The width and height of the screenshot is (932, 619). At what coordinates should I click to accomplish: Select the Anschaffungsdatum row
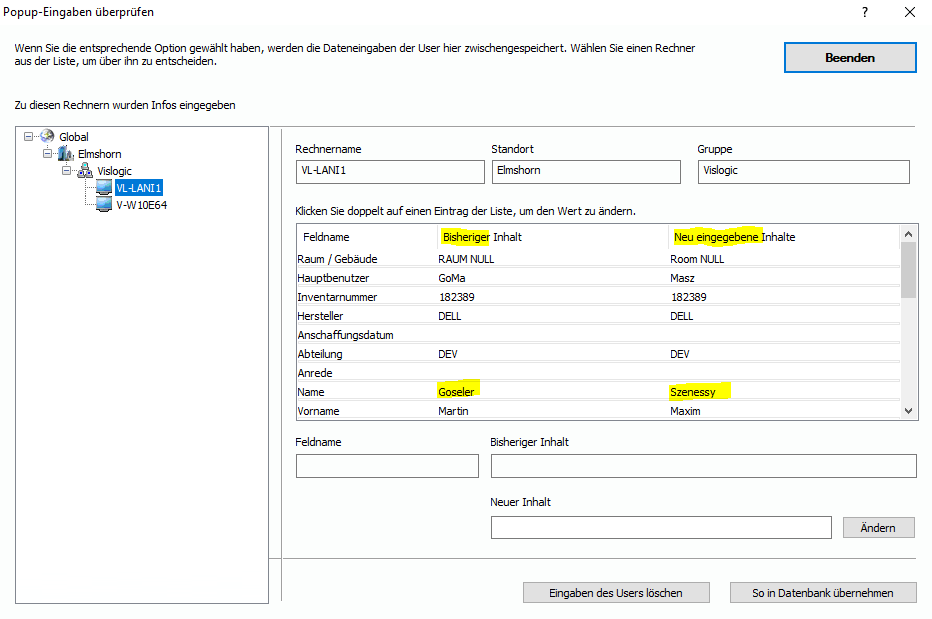598,335
